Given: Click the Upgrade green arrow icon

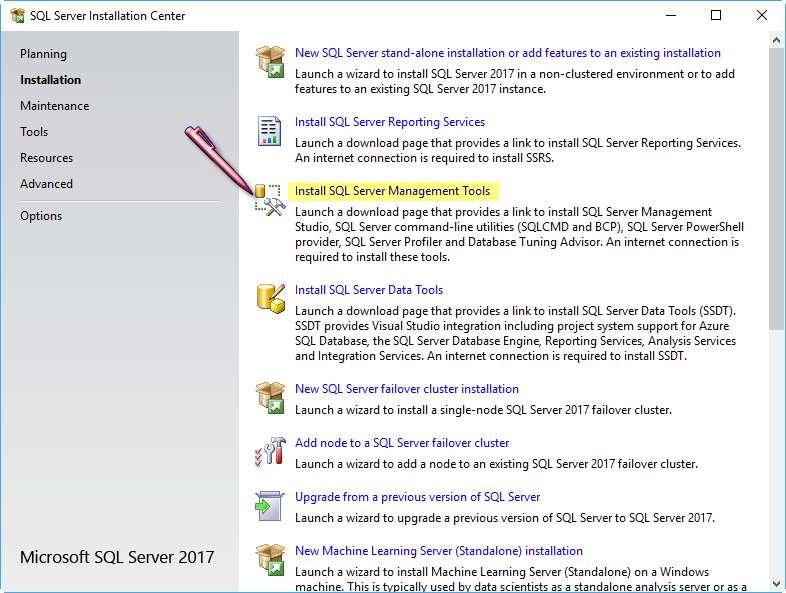Looking at the screenshot, I should point(270,506).
